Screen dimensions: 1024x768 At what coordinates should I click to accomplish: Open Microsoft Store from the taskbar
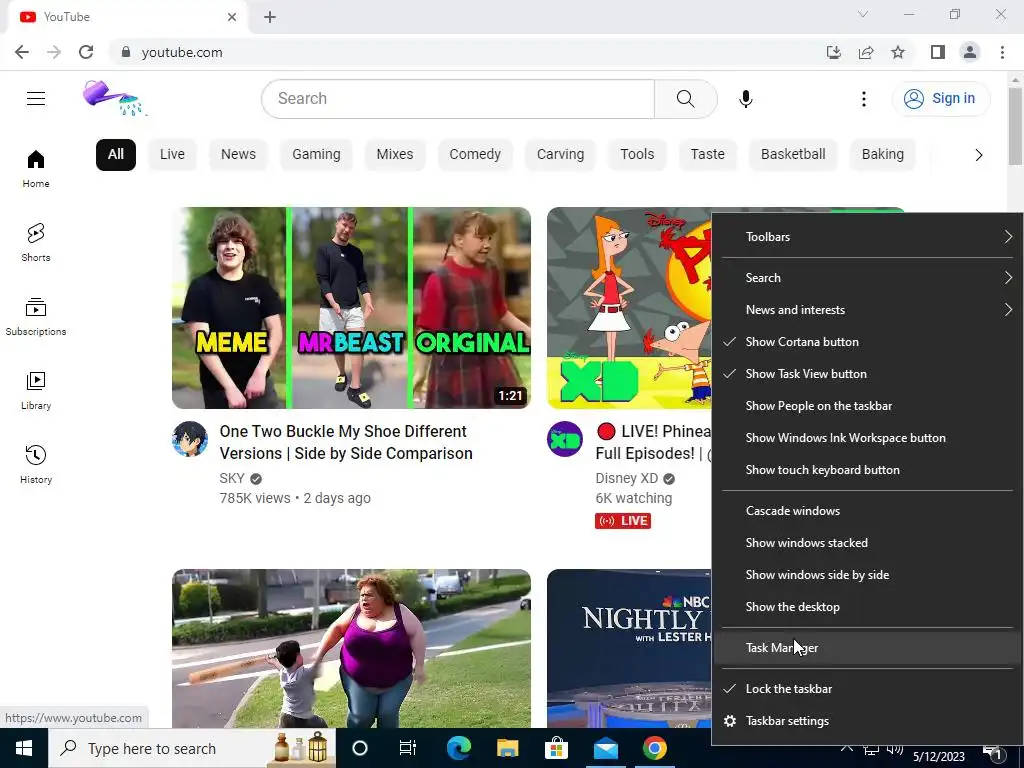coord(556,748)
